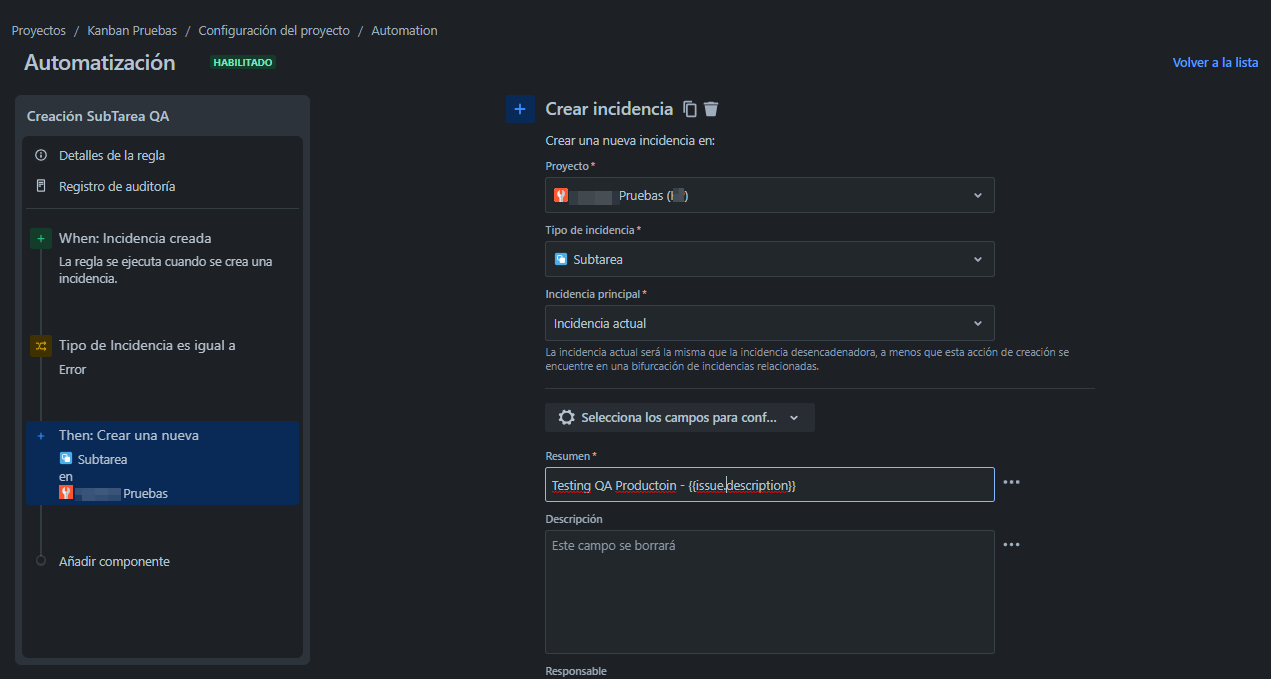Click the plus icon on Then: Crear una nueva
Image resolution: width=1271 pixels, height=679 pixels.
40,436
